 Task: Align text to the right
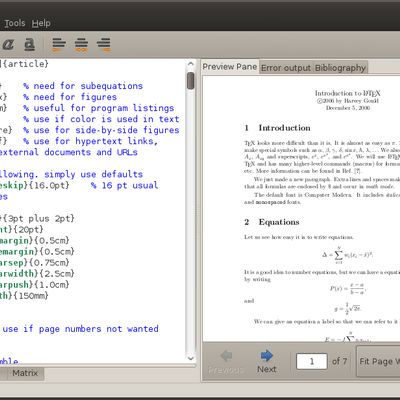(104, 45)
